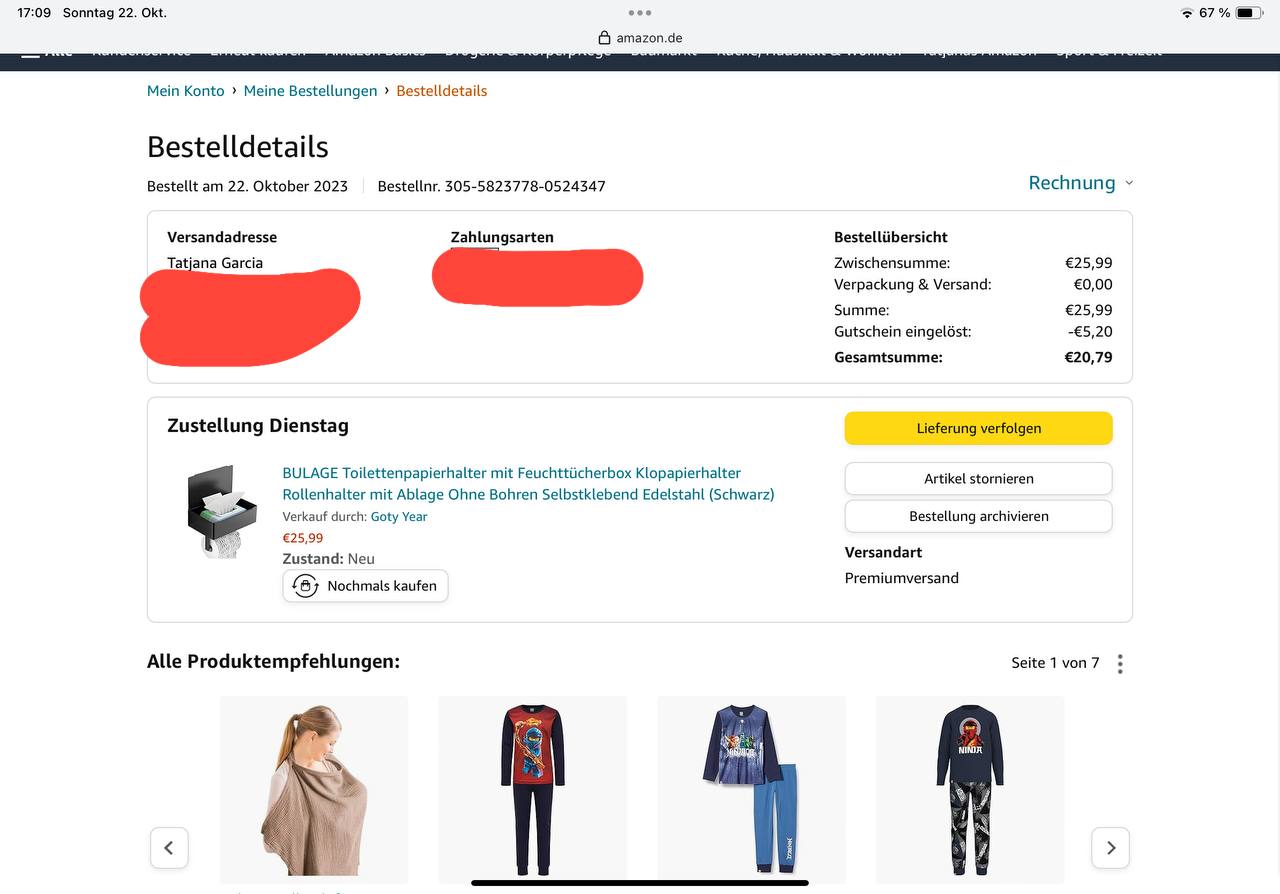Tap the padlock icon beside amazon.de

point(604,38)
